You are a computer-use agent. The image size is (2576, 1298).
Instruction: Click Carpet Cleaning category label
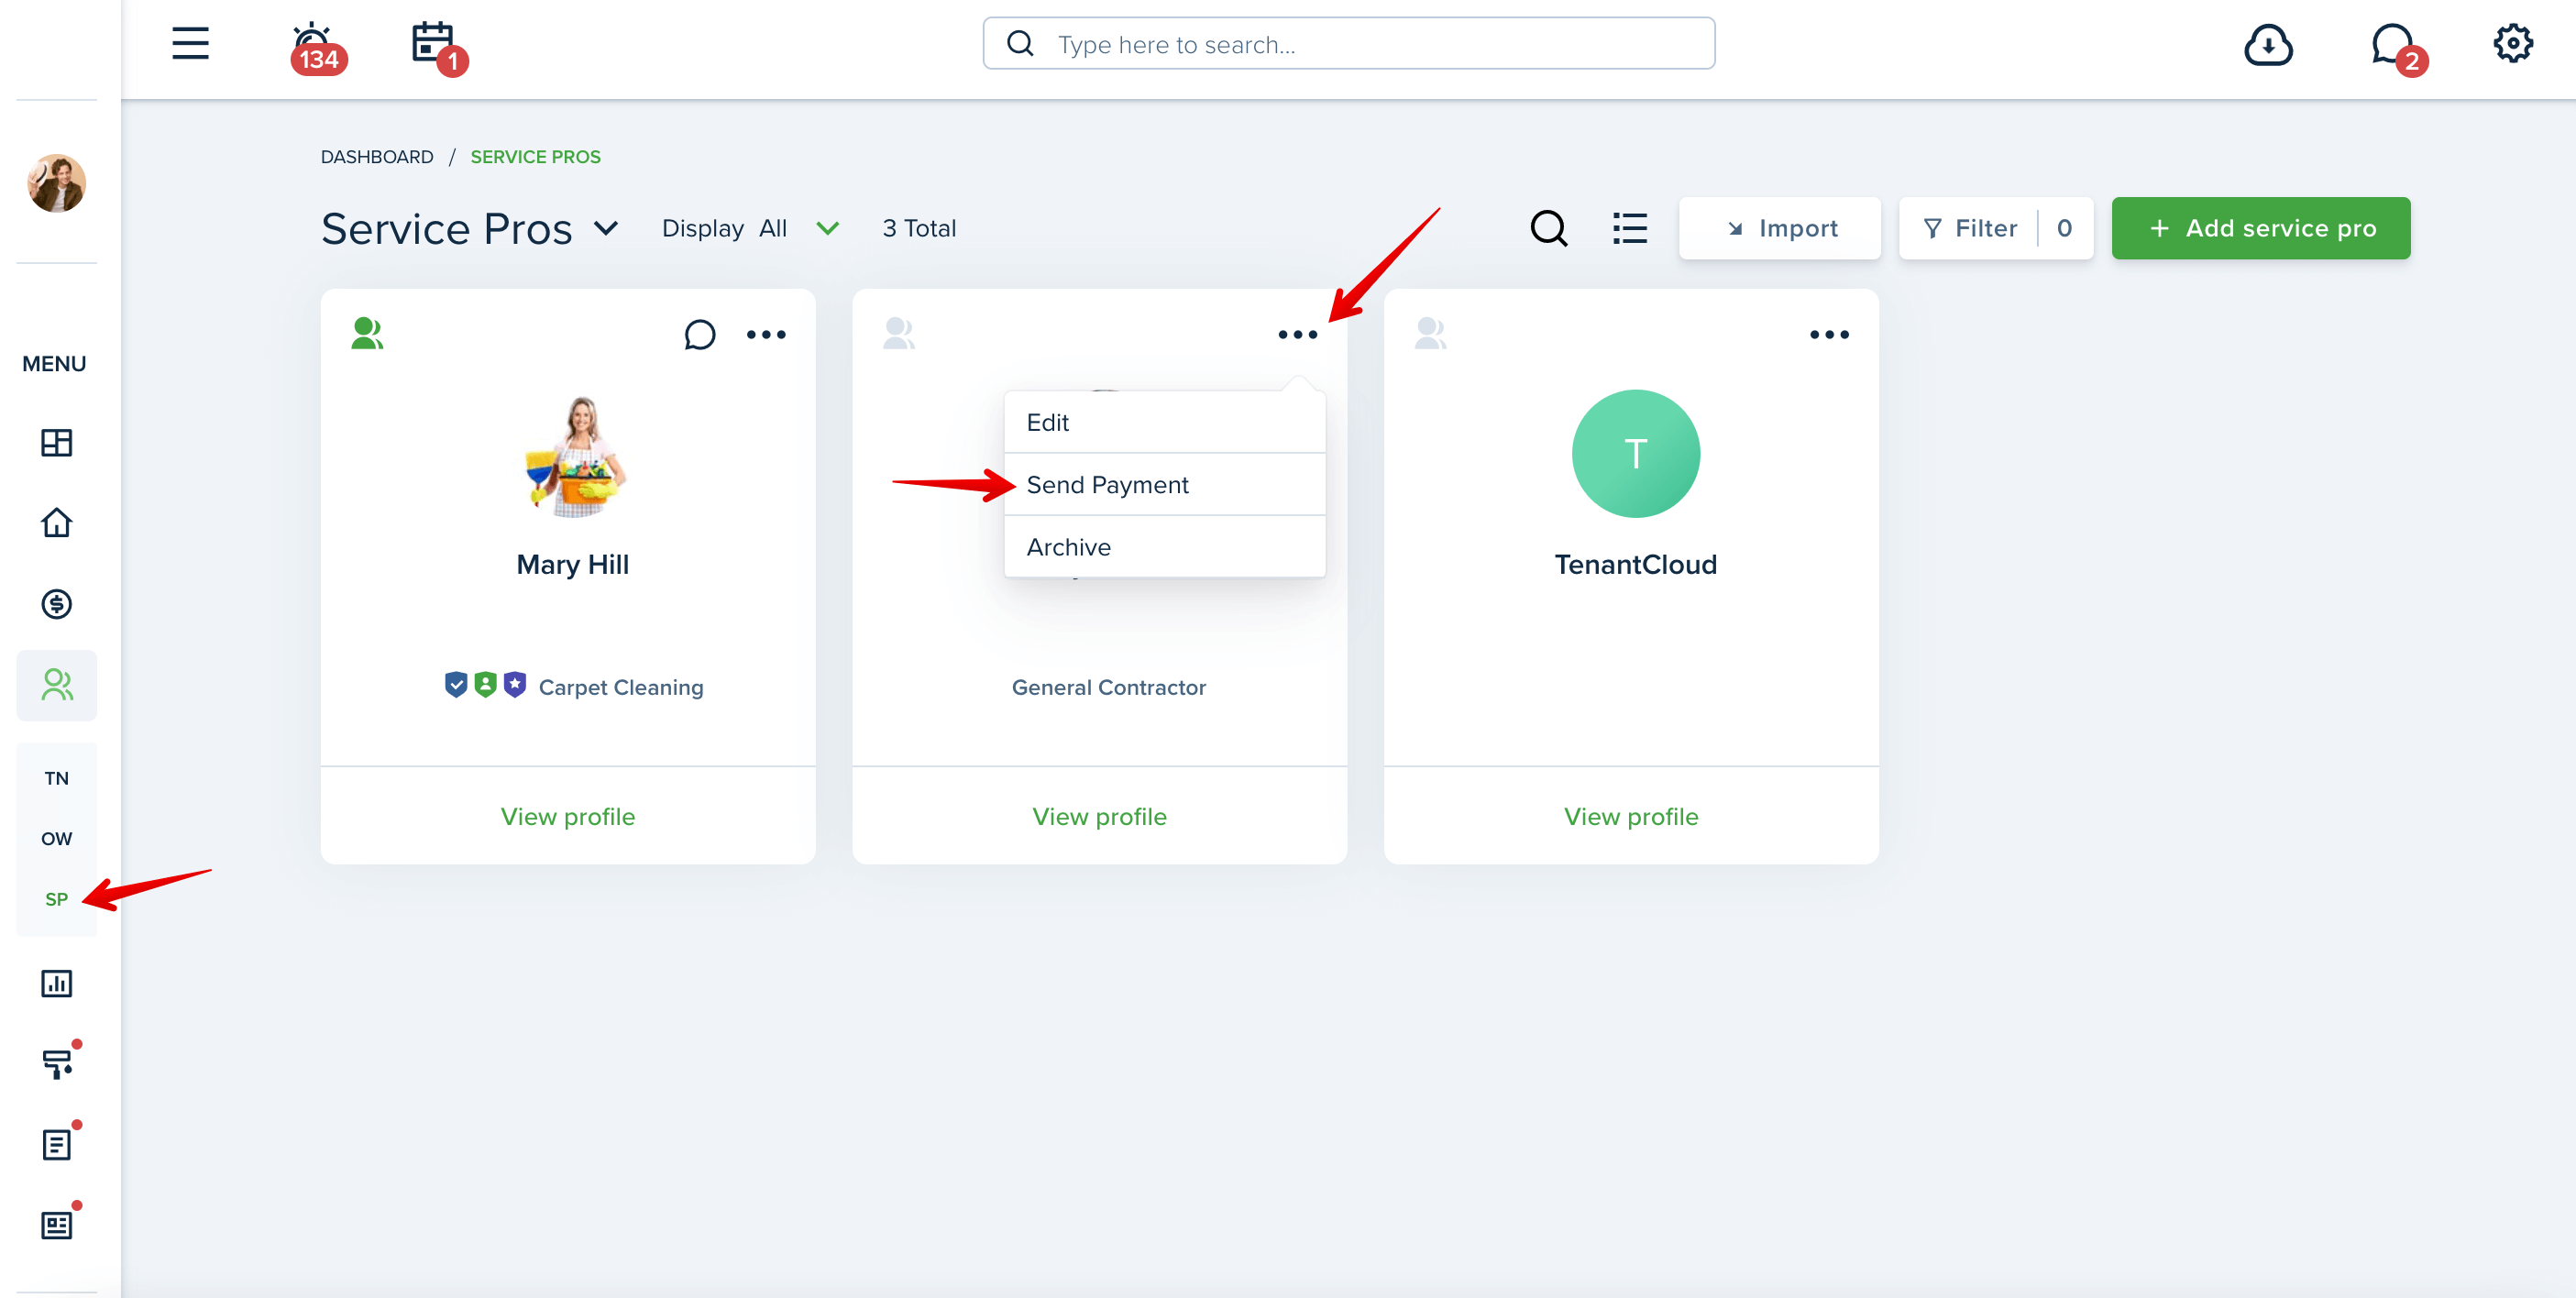621,687
